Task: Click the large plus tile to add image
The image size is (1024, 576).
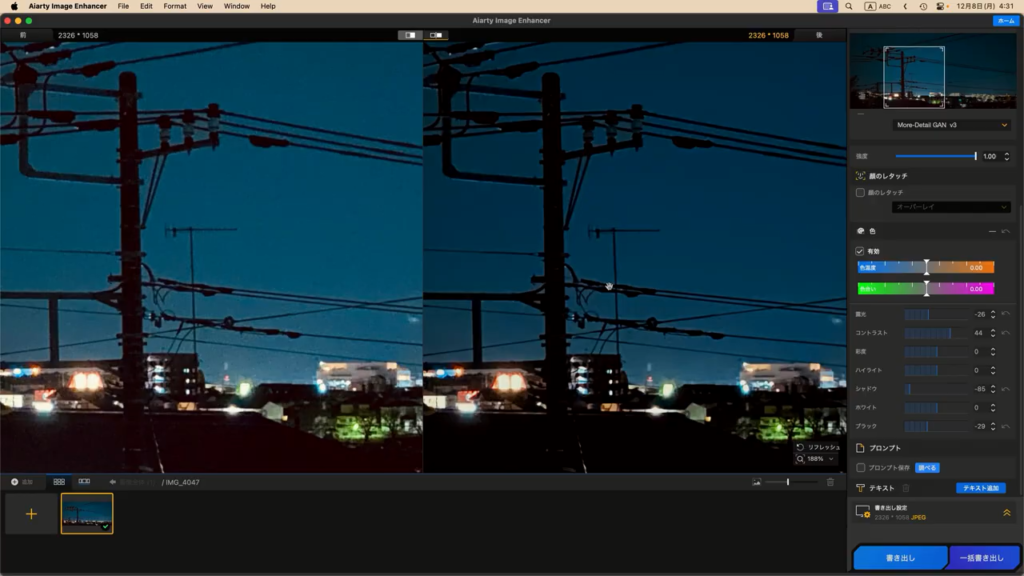Action: click(x=31, y=513)
